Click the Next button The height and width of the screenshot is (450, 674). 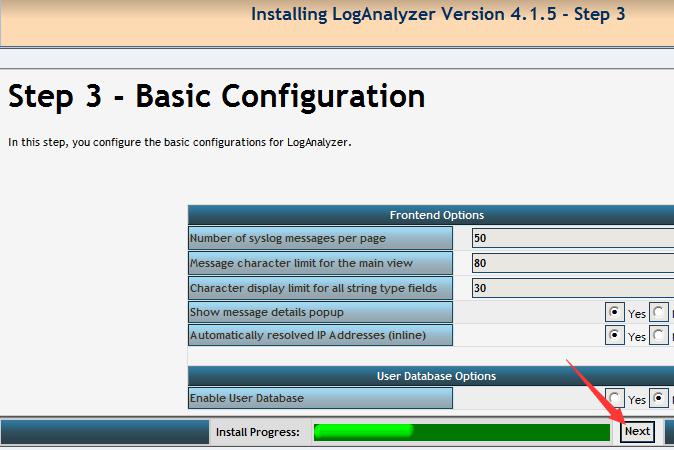[x=637, y=432]
